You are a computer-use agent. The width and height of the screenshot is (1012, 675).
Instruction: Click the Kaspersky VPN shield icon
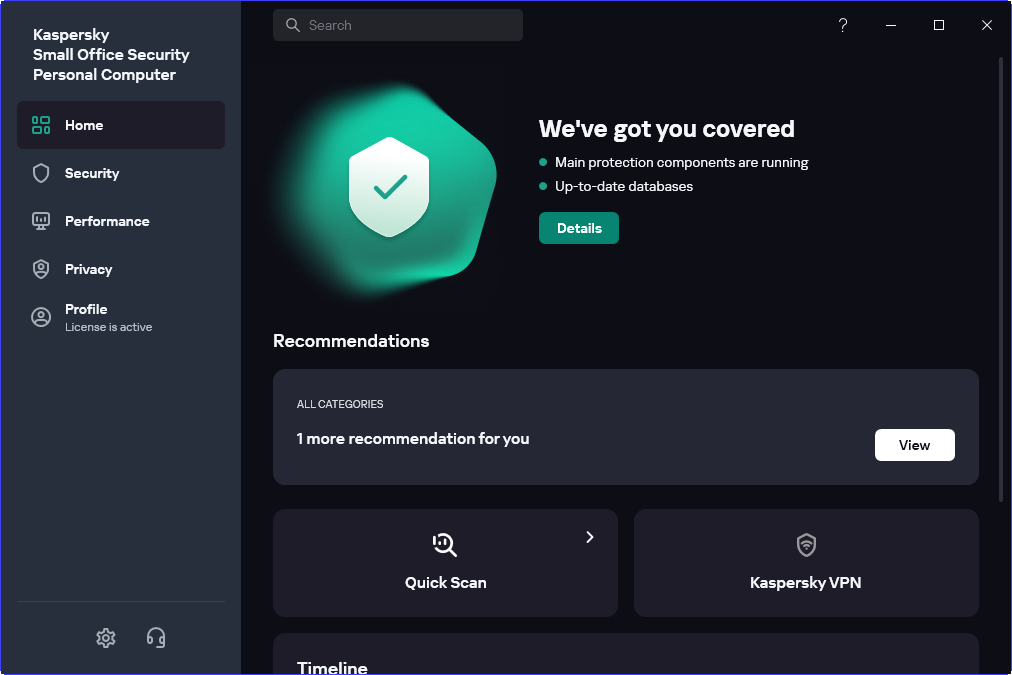coord(806,544)
